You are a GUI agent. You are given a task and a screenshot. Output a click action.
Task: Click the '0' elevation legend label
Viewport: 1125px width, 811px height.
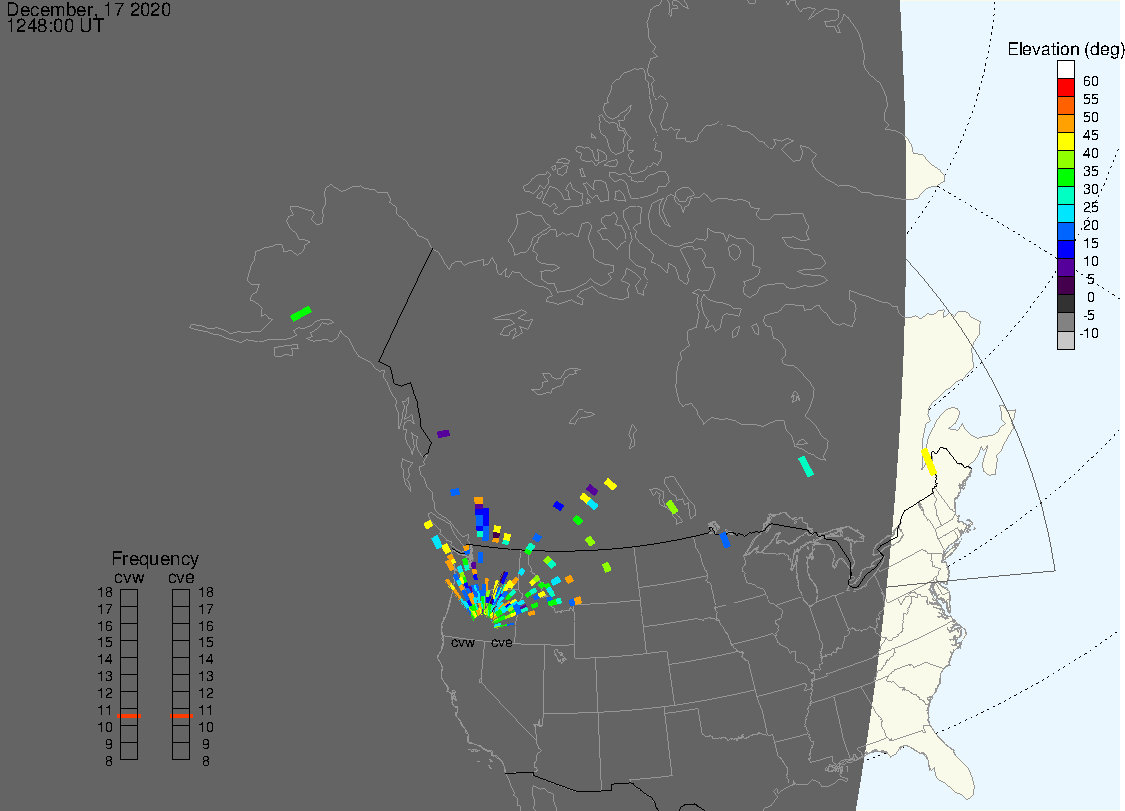click(1091, 297)
